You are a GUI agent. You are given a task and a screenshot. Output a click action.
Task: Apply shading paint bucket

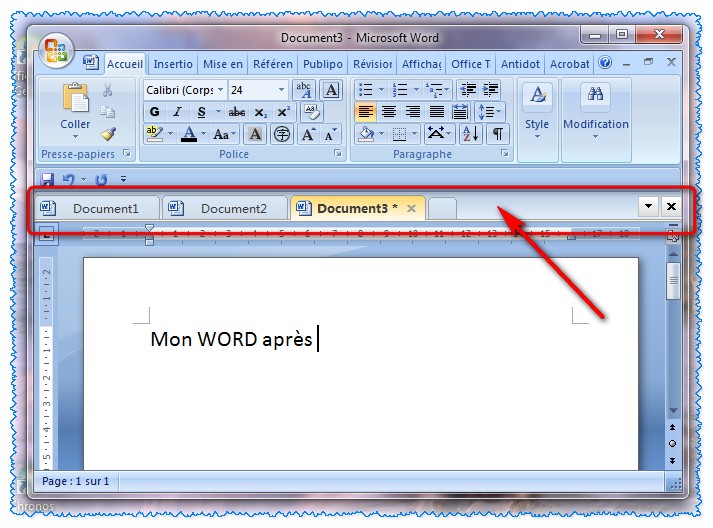coord(366,134)
